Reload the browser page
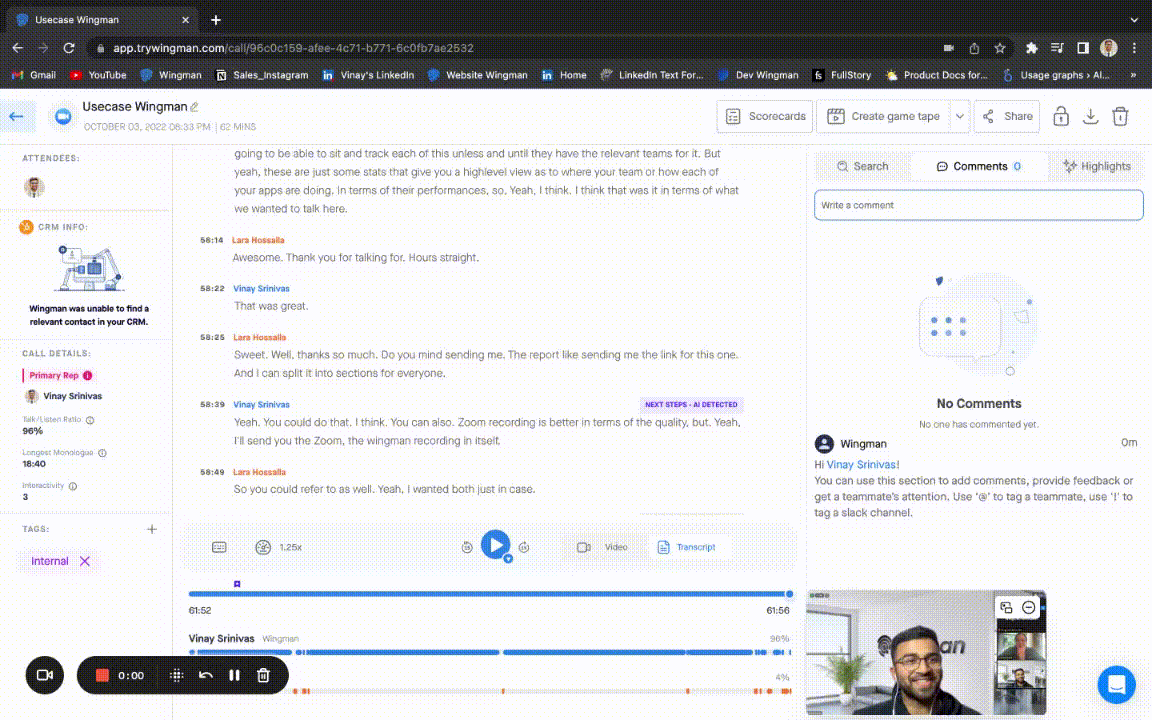Screen dimensions: 1152x720 coord(69,48)
